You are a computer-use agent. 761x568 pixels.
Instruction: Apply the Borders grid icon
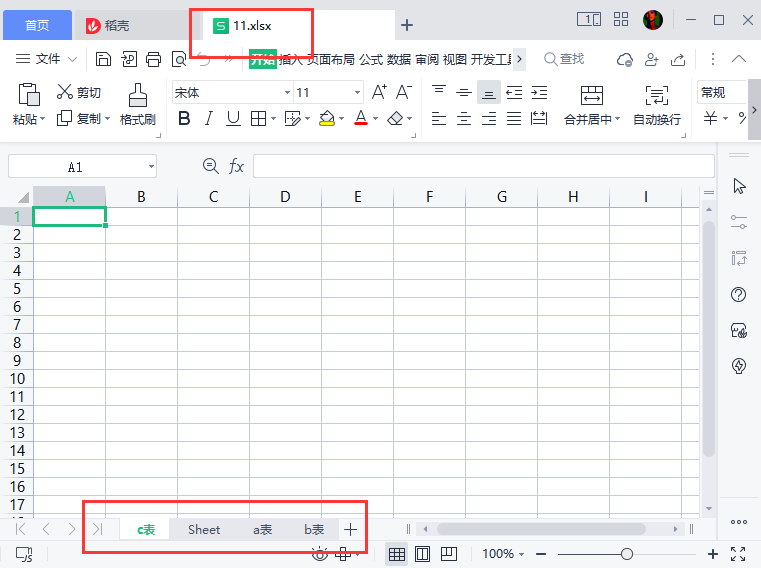click(x=258, y=118)
